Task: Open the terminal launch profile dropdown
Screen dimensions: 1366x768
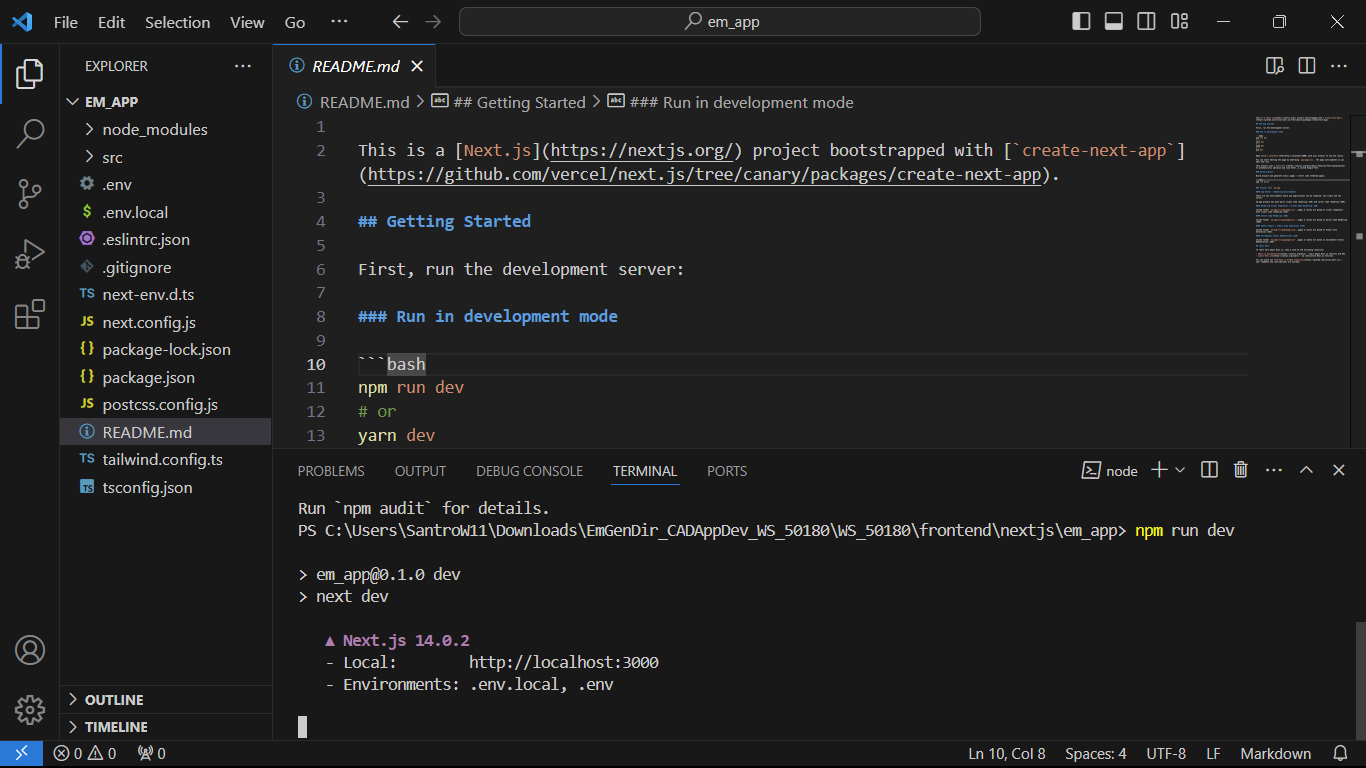Action: pos(1180,470)
